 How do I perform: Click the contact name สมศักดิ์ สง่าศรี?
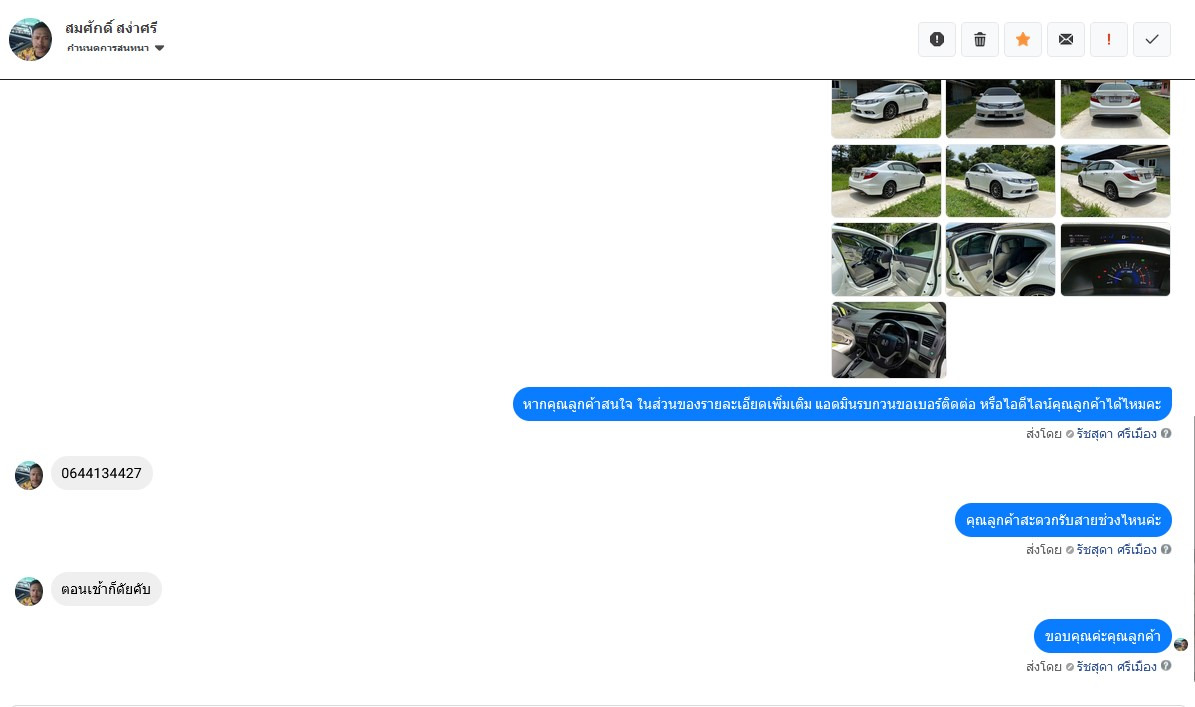point(111,28)
